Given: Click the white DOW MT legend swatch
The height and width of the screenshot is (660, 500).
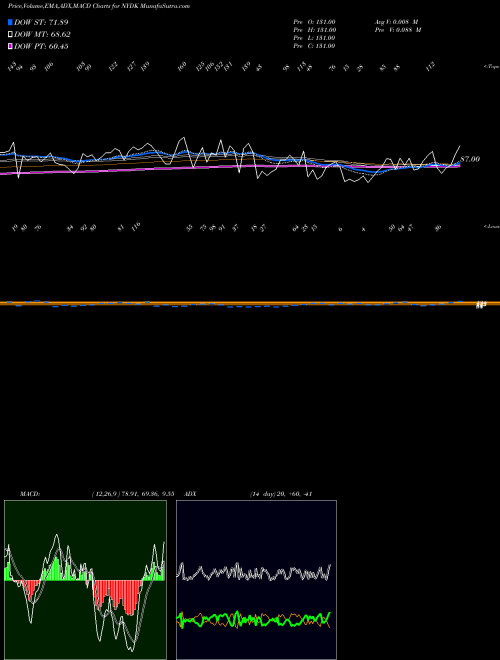Looking at the screenshot, I should point(11,35).
